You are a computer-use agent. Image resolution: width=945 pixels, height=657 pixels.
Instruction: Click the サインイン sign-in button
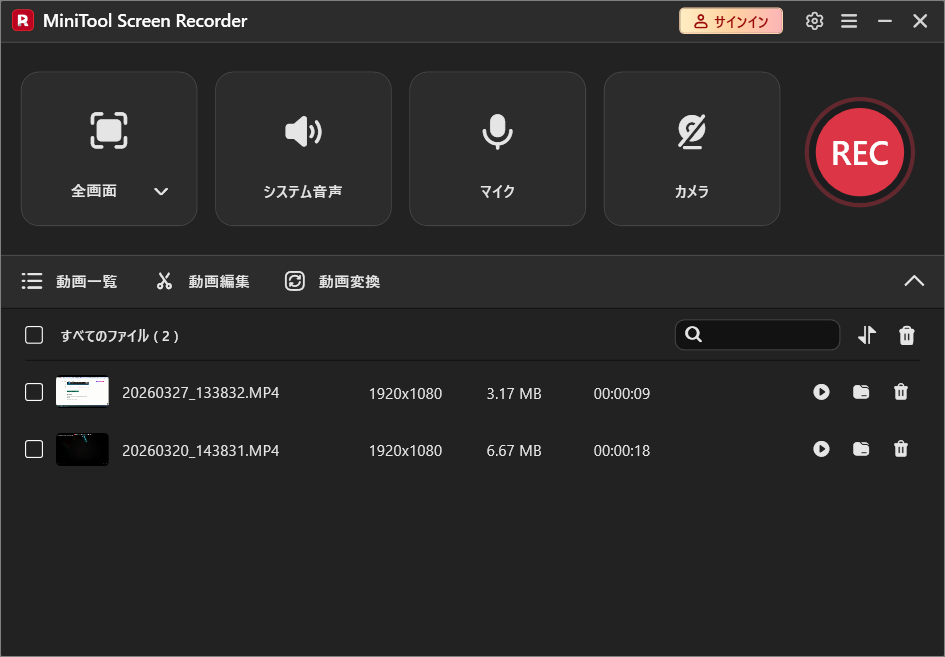pos(731,20)
